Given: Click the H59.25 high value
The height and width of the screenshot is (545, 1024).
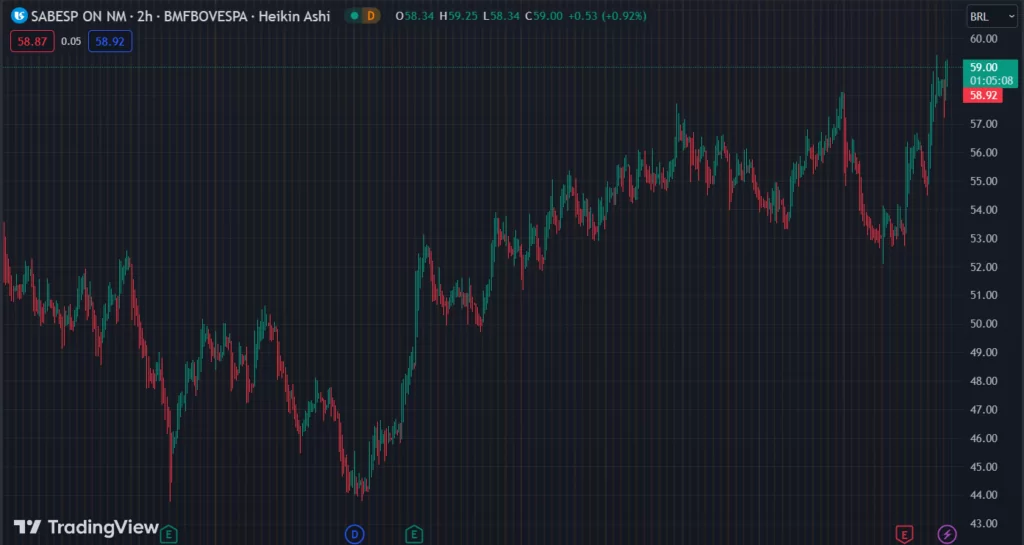Looking at the screenshot, I should (x=458, y=16).
